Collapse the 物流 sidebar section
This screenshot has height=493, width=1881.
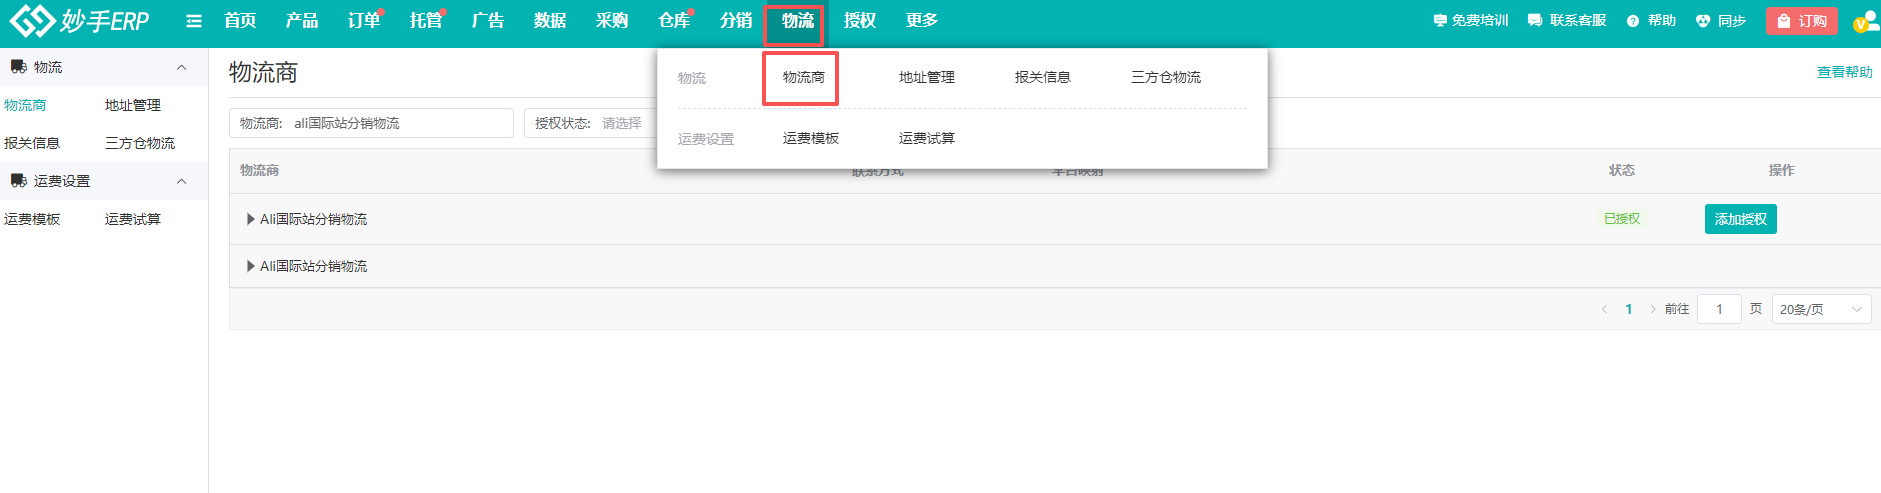click(181, 67)
